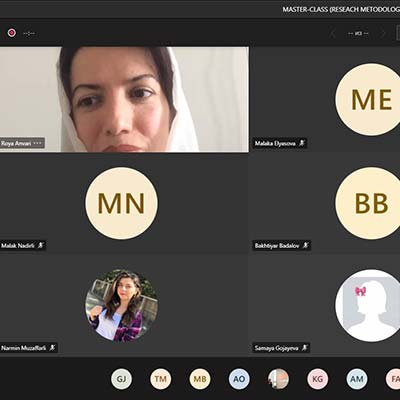The width and height of the screenshot is (400, 400).
Task: Select the KG participant avatar
Action: (317, 379)
